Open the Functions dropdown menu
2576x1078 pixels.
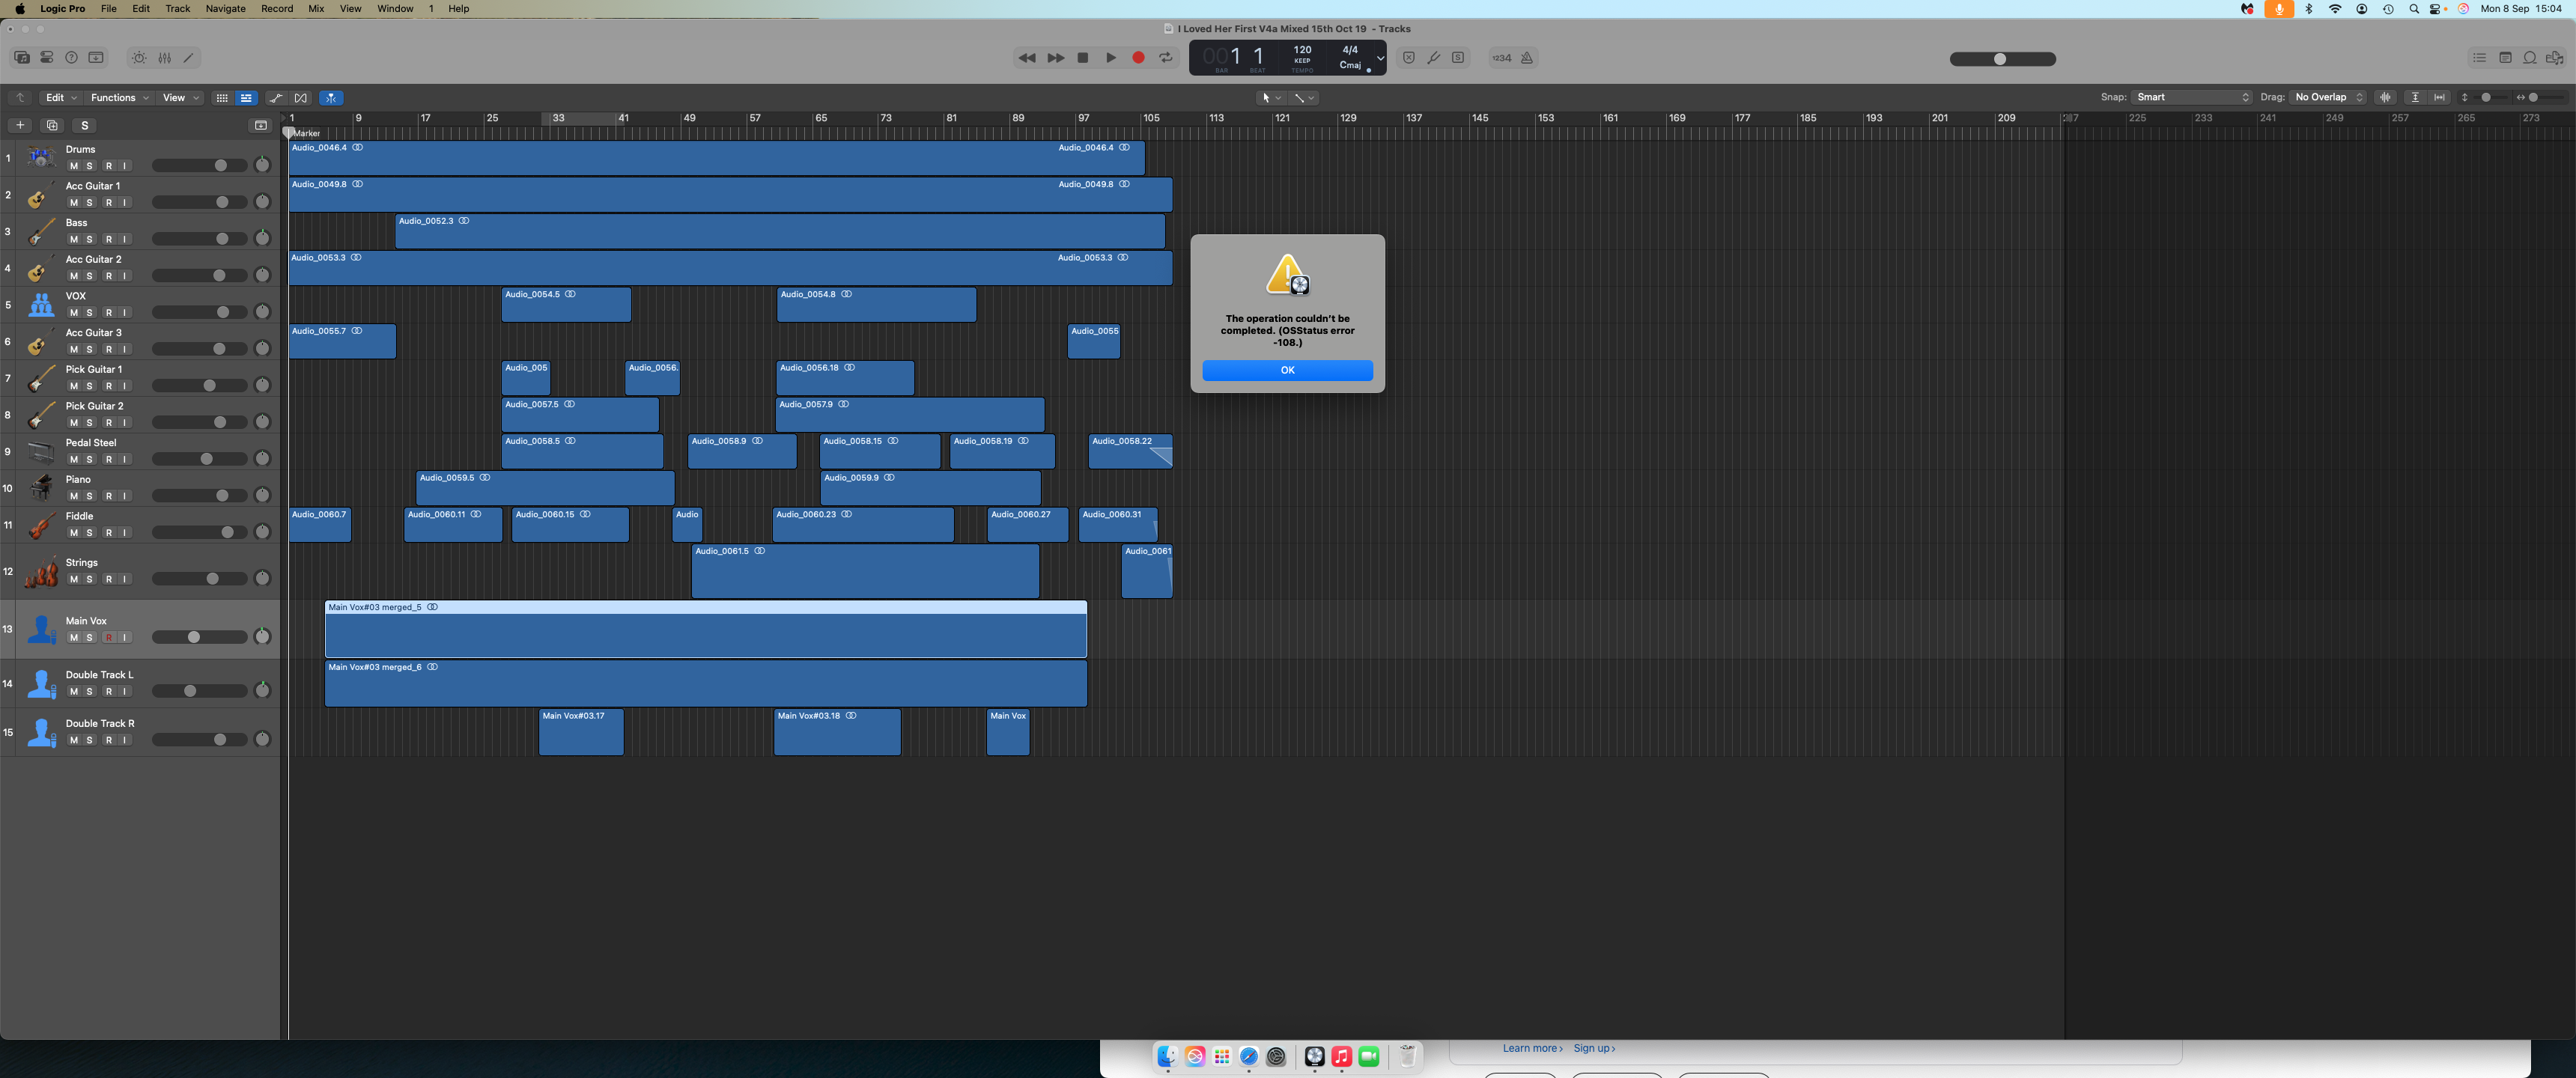pos(119,98)
